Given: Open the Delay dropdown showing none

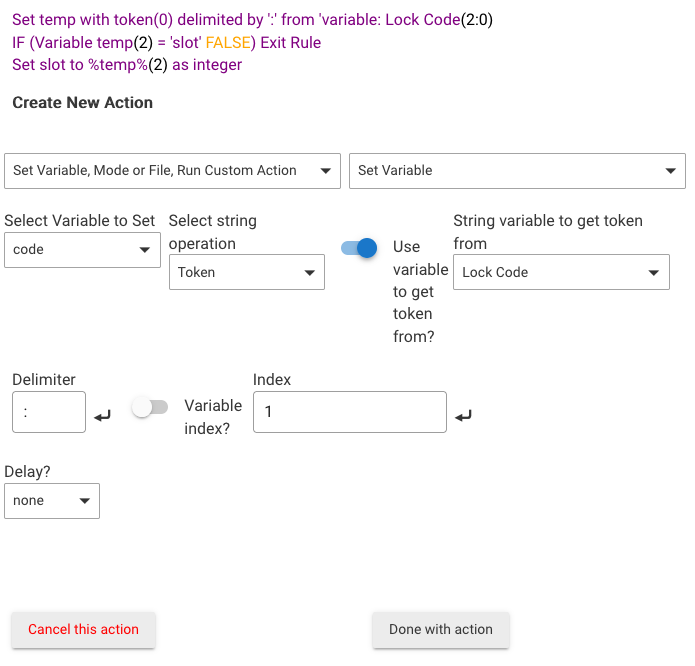Looking at the screenshot, I should coord(52,501).
